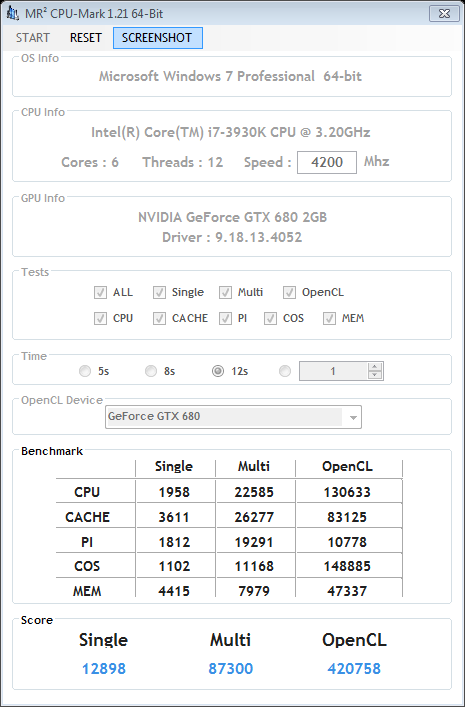Click the CACHE Single score 3611

174,517
